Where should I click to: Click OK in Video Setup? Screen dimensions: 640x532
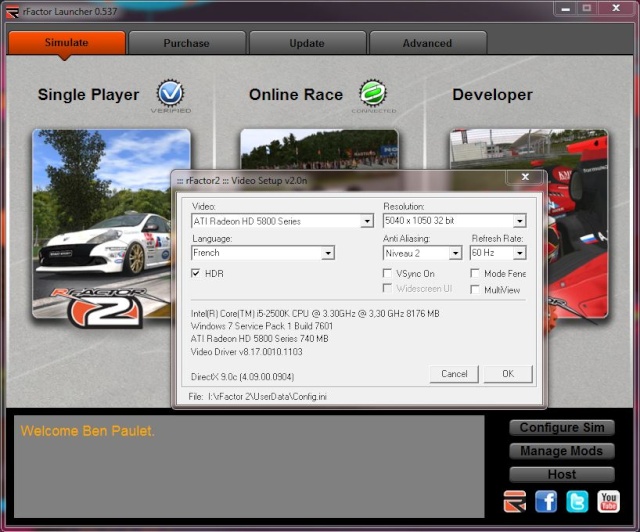tap(508, 374)
